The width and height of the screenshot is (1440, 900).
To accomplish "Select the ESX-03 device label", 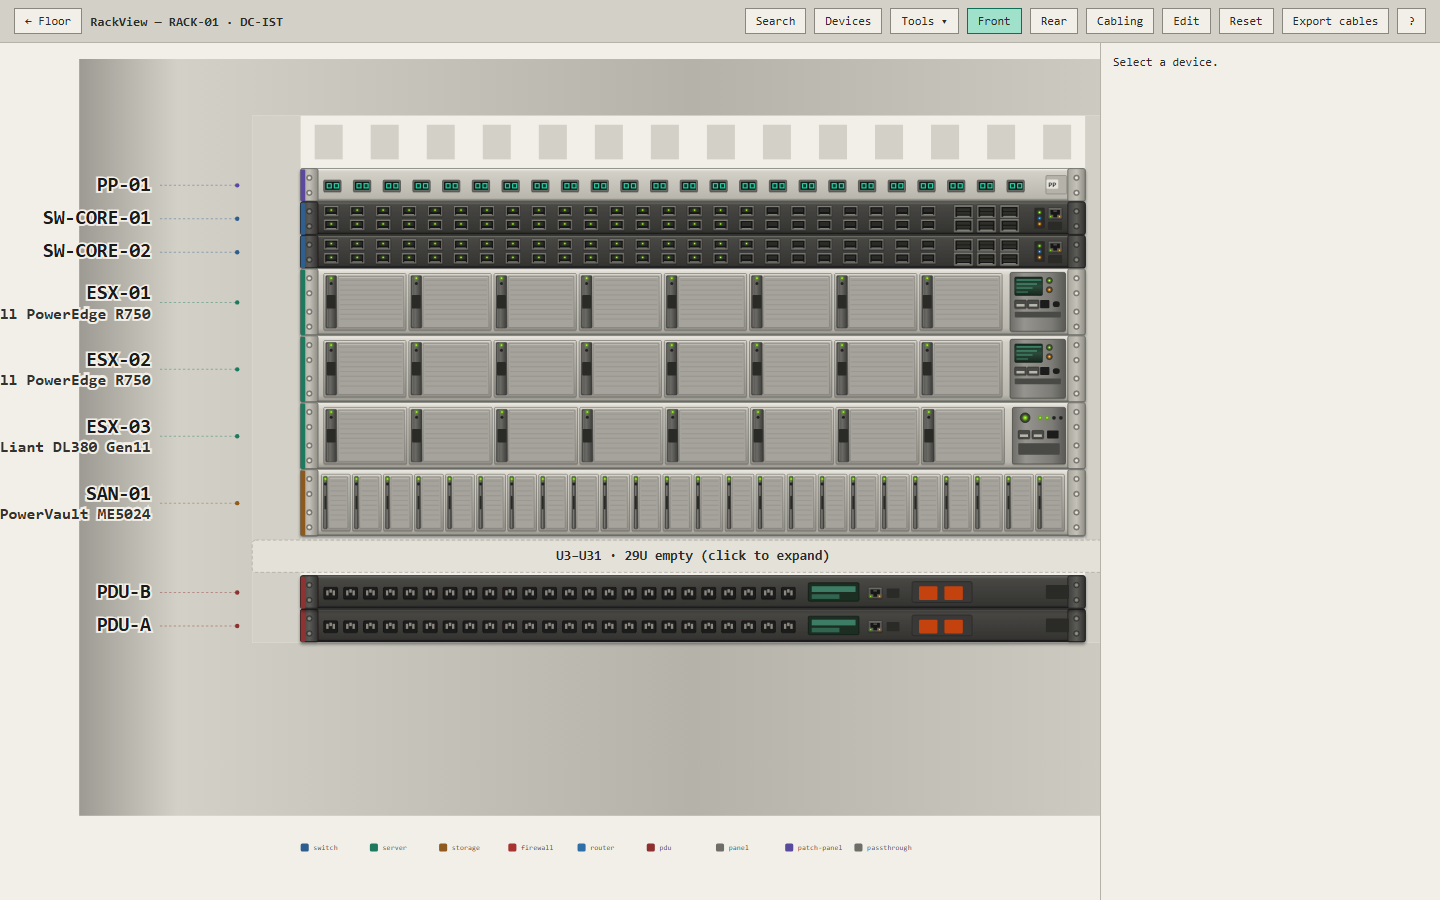I will [119, 427].
